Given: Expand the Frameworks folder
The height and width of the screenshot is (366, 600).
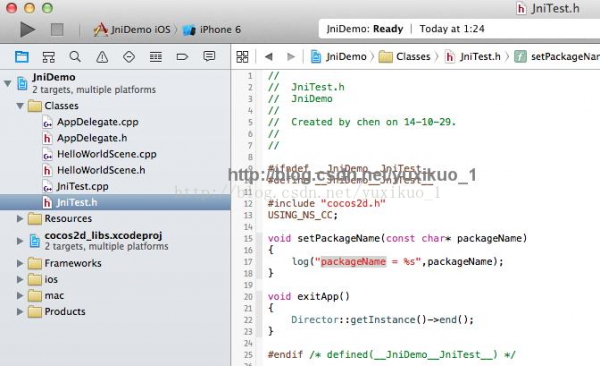Looking at the screenshot, I should click(x=20, y=263).
